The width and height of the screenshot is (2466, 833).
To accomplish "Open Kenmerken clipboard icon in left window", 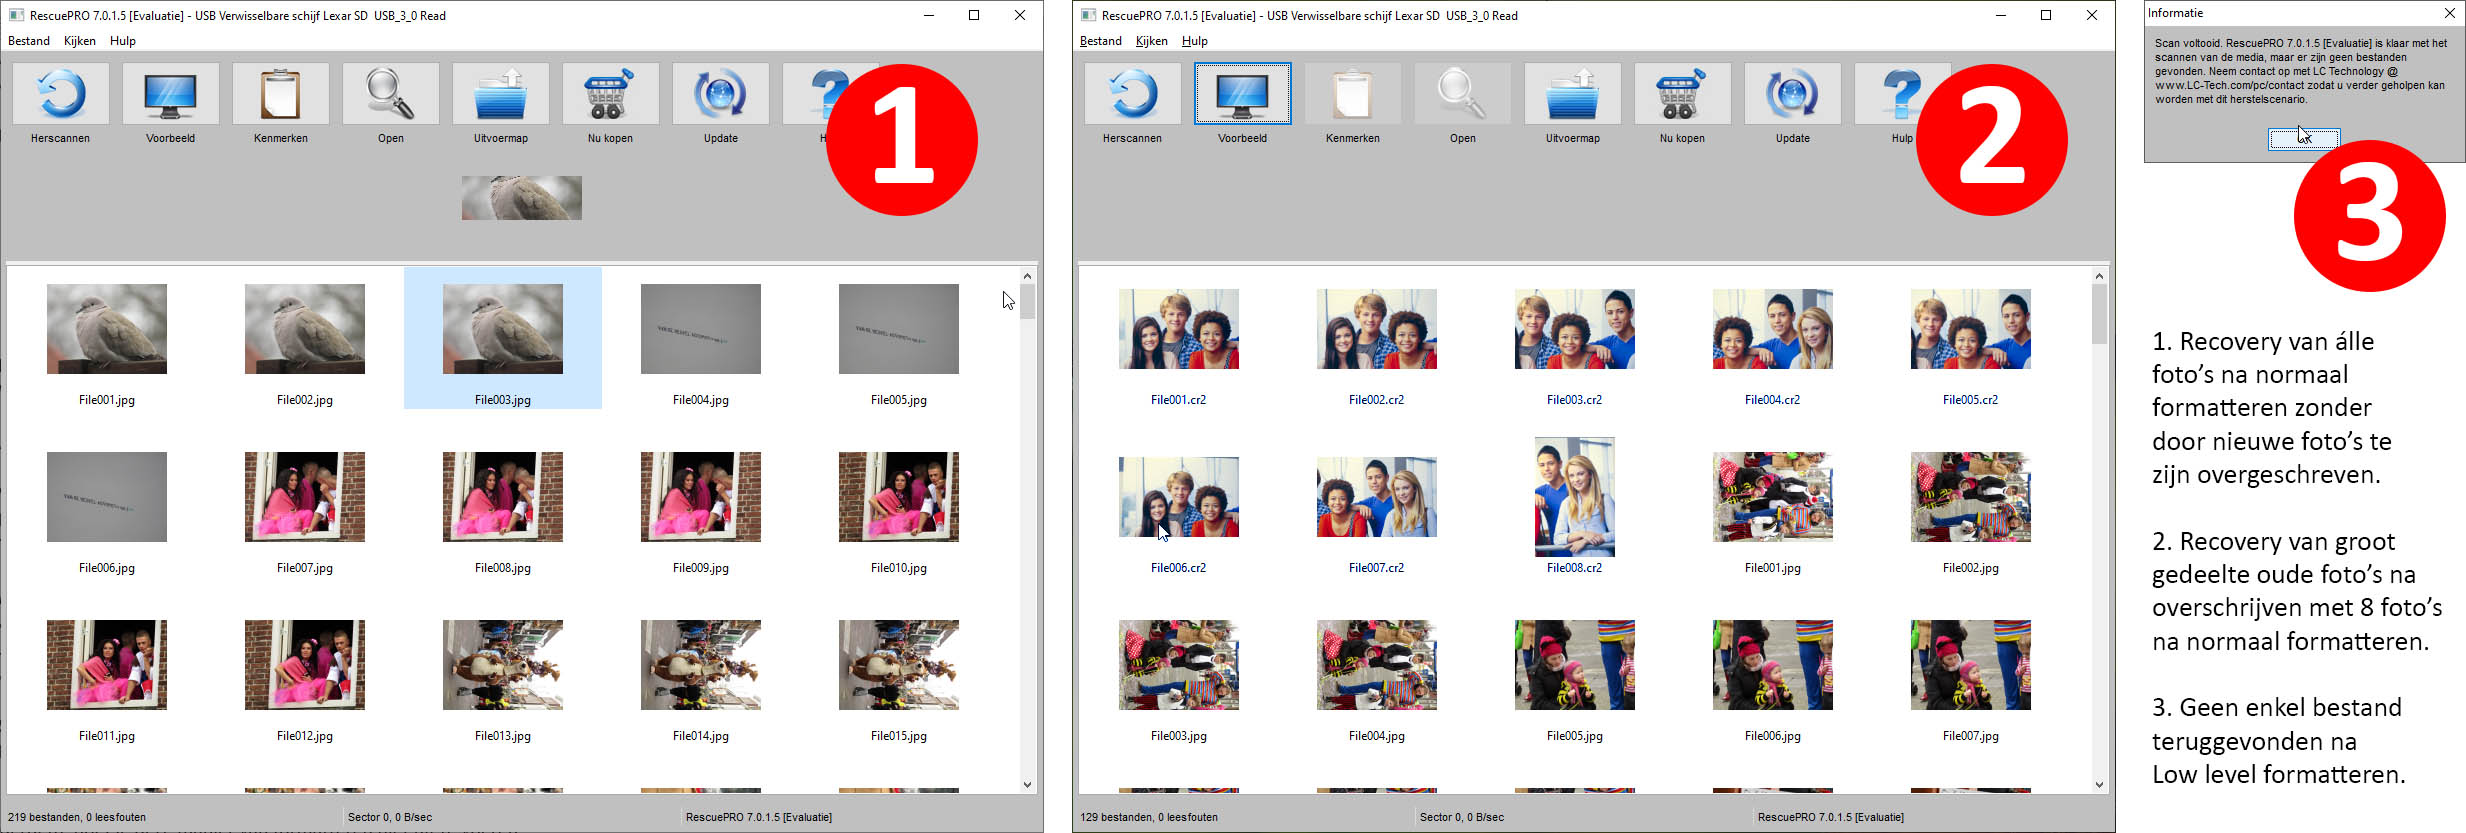I will click(281, 95).
